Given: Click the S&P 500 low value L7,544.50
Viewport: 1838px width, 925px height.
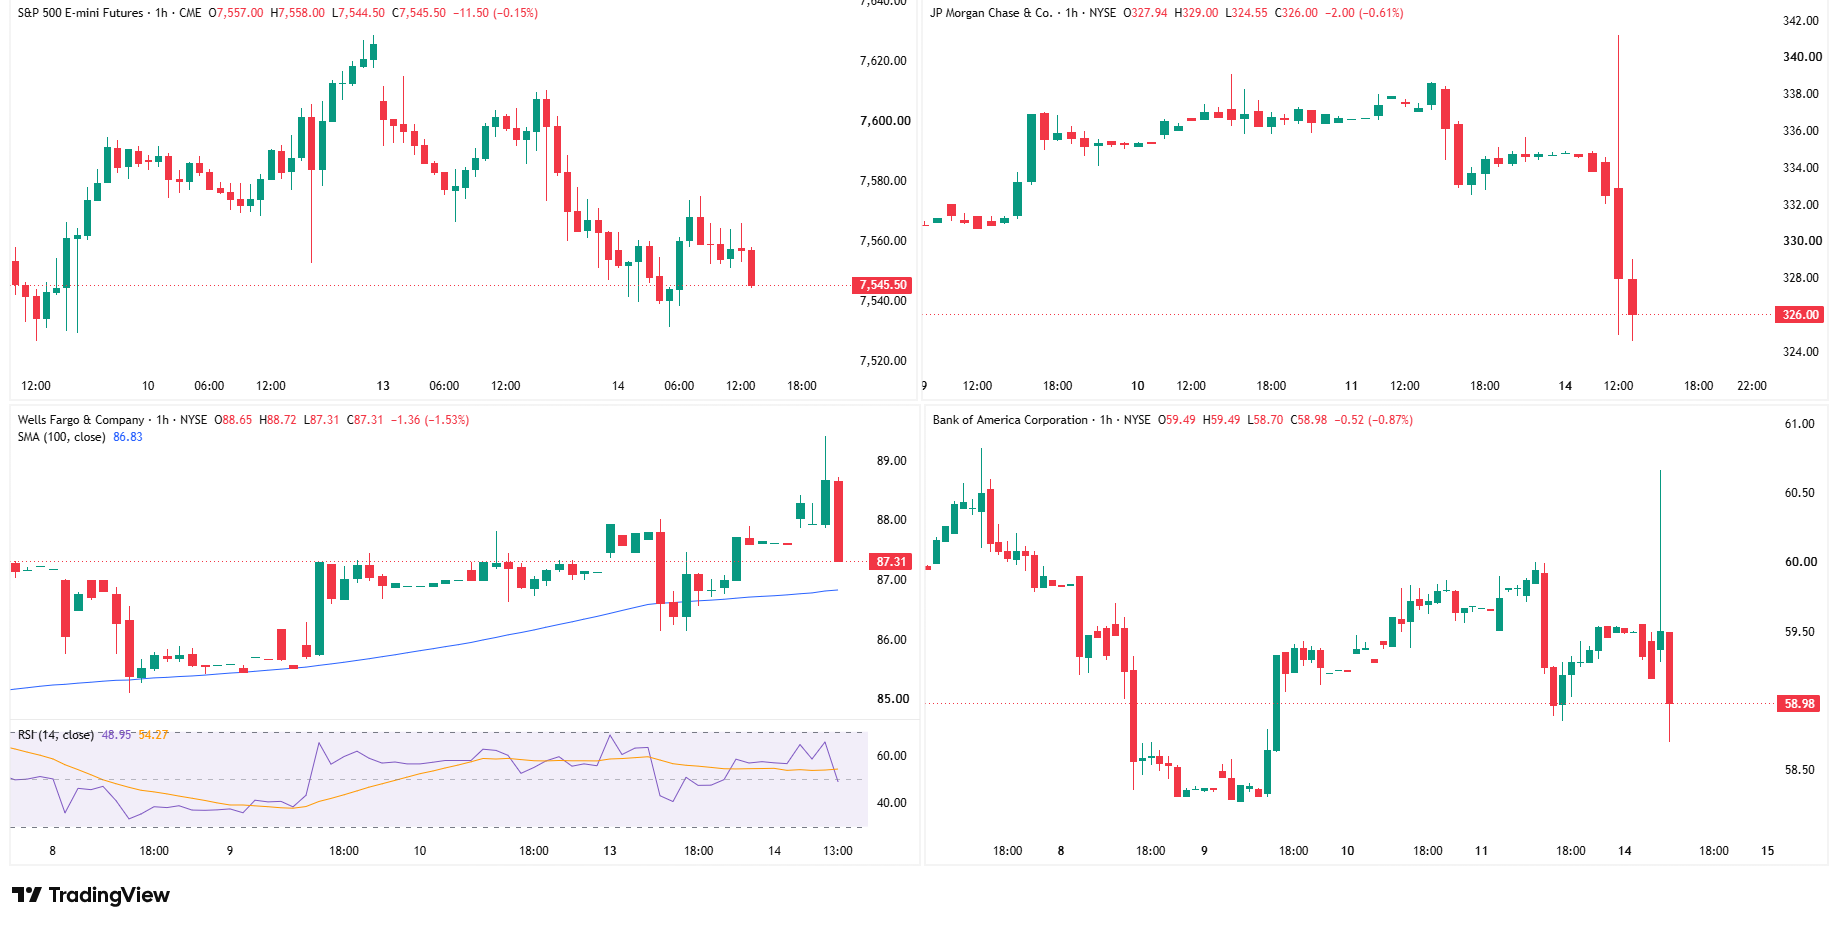Looking at the screenshot, I should (358, 13).
